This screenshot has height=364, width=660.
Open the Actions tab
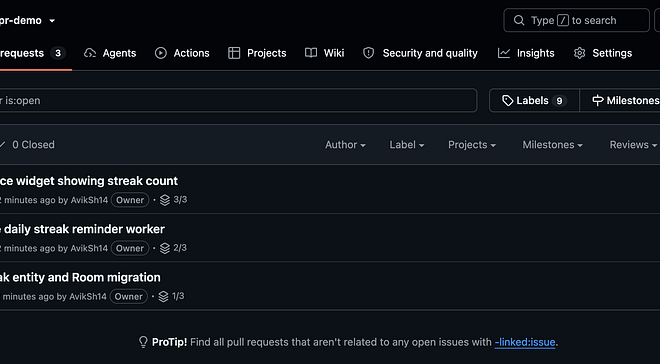pyautogui.click(x=182, y=53)
